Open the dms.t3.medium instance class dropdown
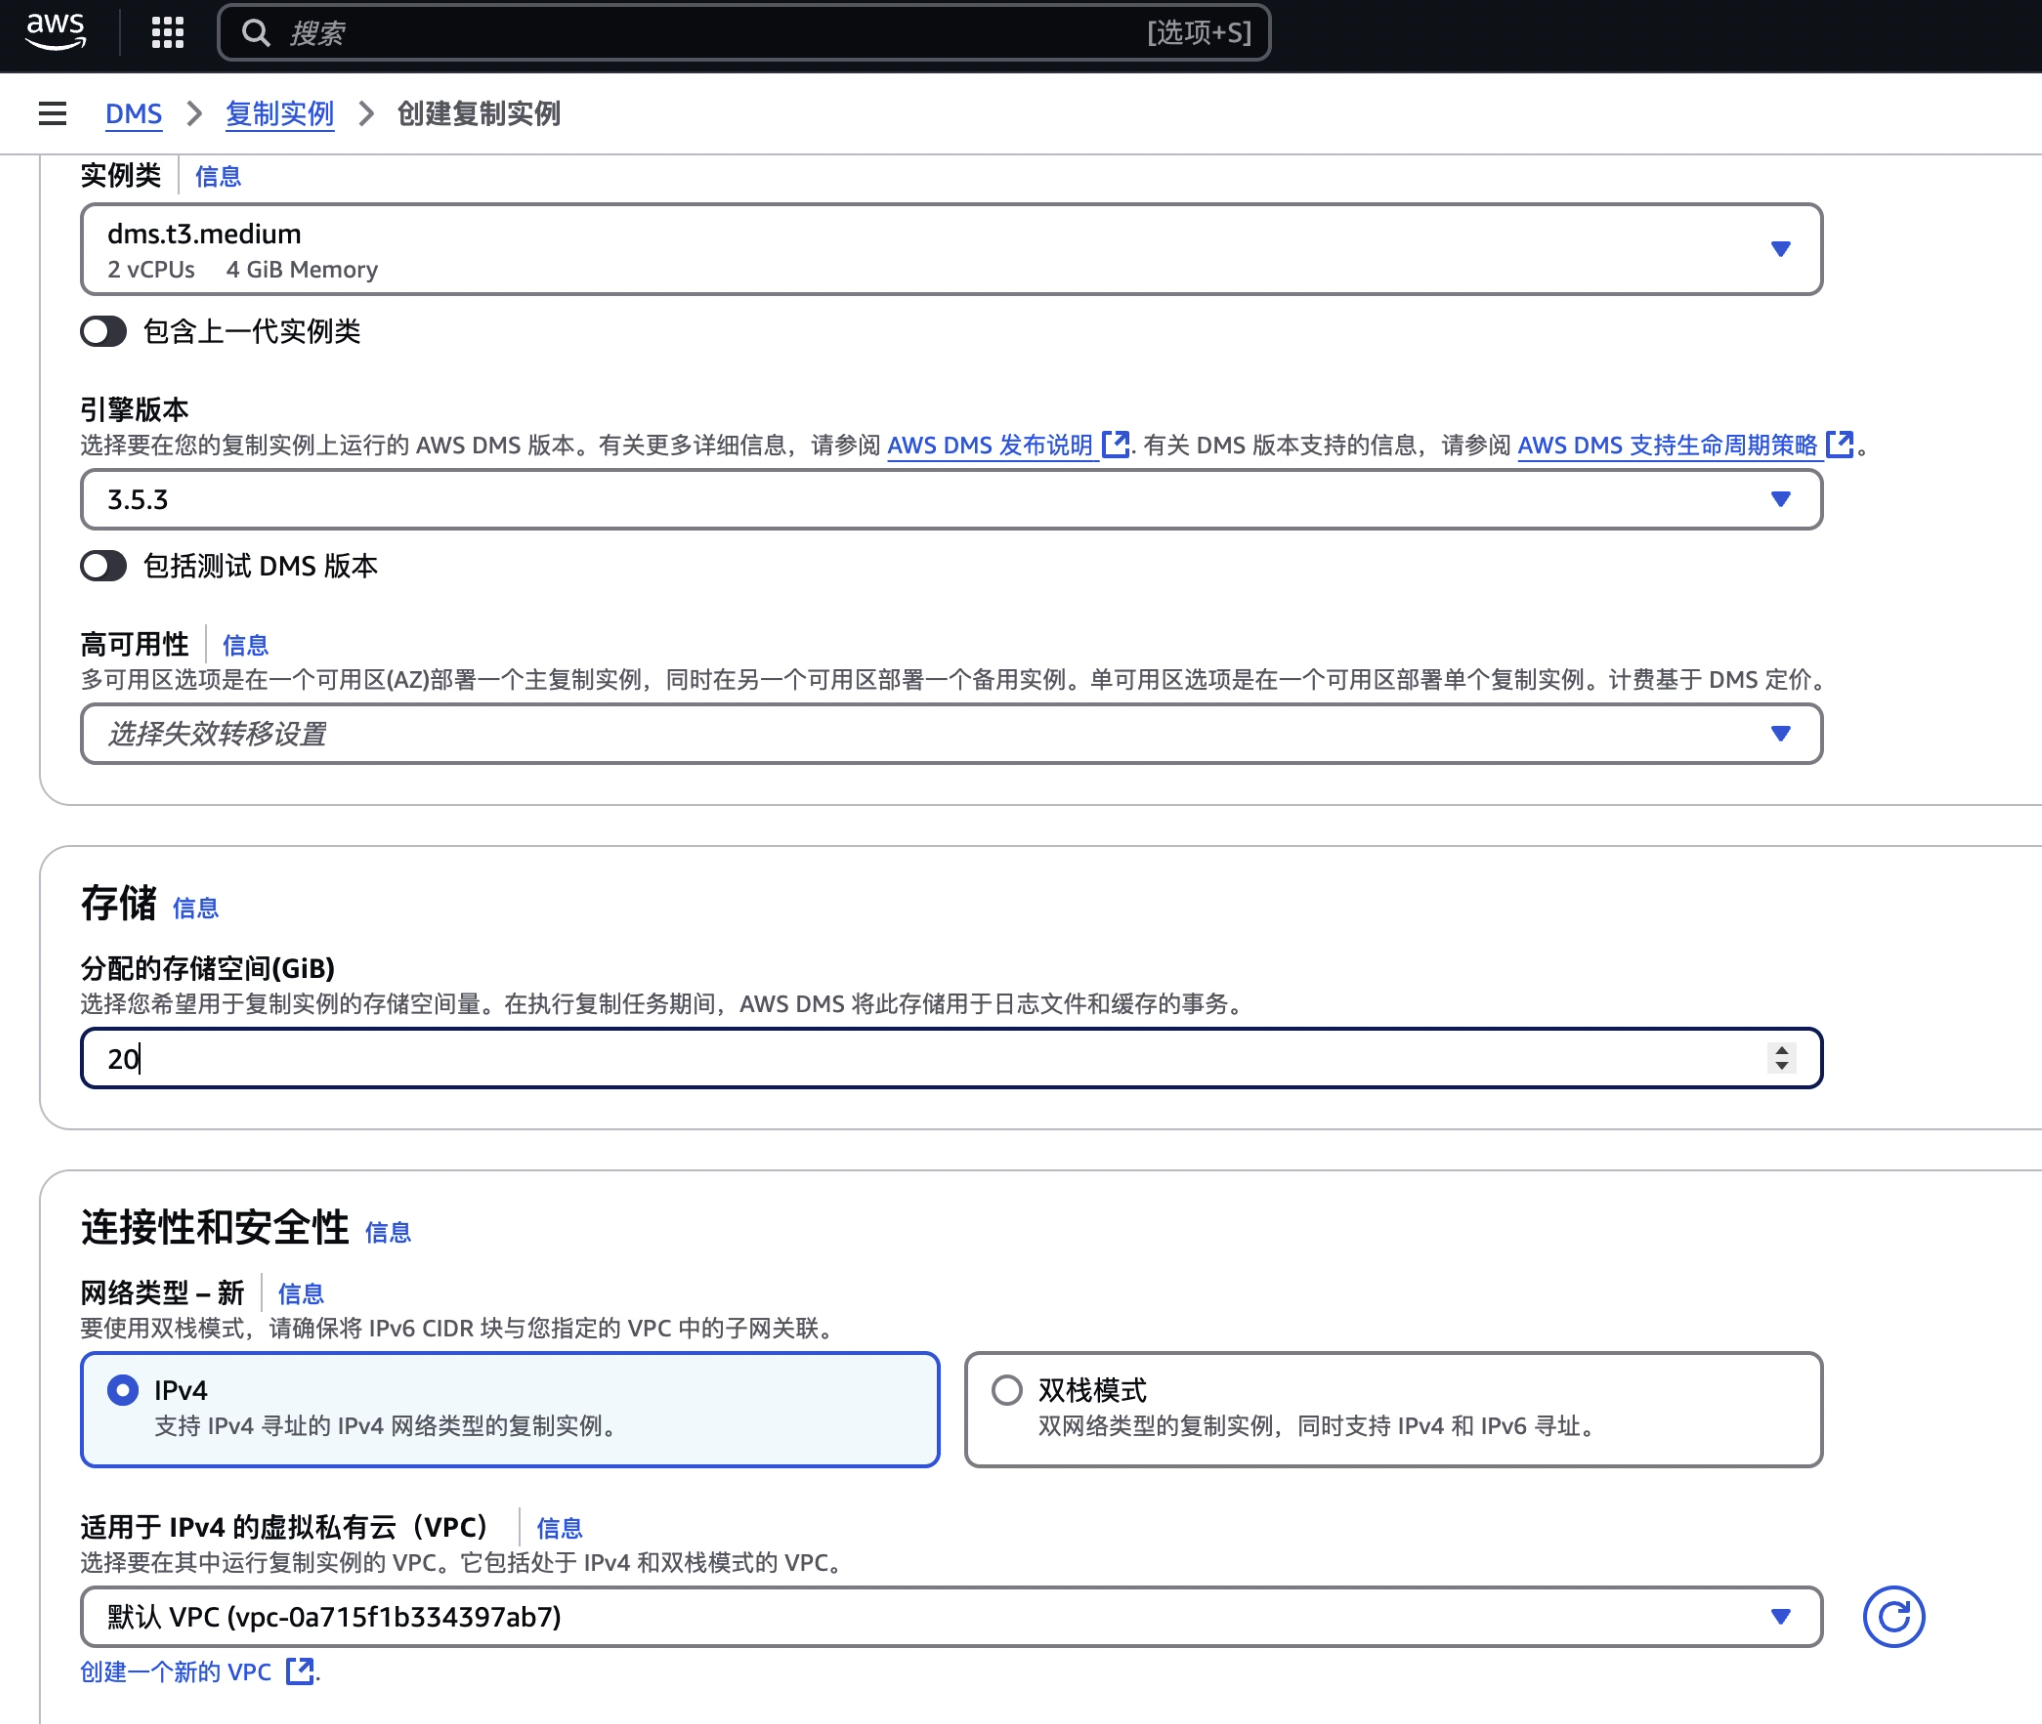This screenshot has height=1724, width=2042. [950, 249]
